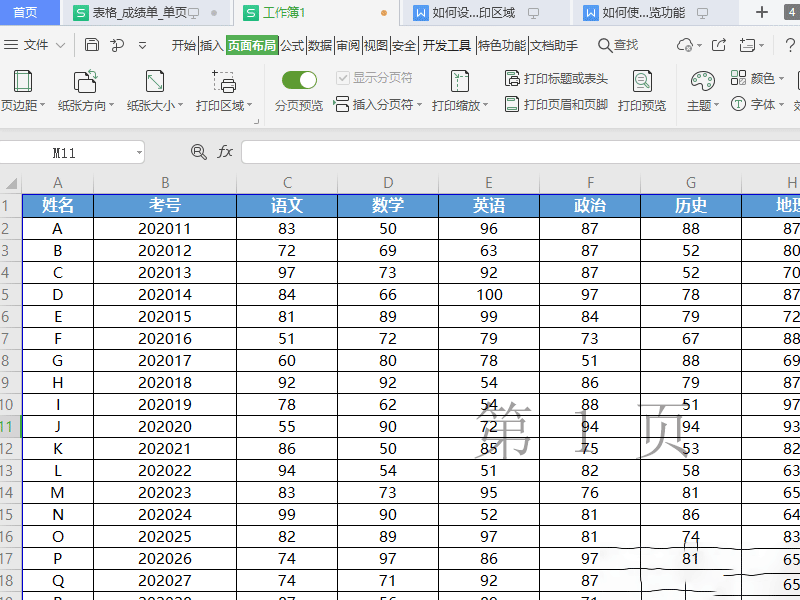Click the Undo arrow icon
Viewport: 800px width, 600px height.
coord(117,45)
